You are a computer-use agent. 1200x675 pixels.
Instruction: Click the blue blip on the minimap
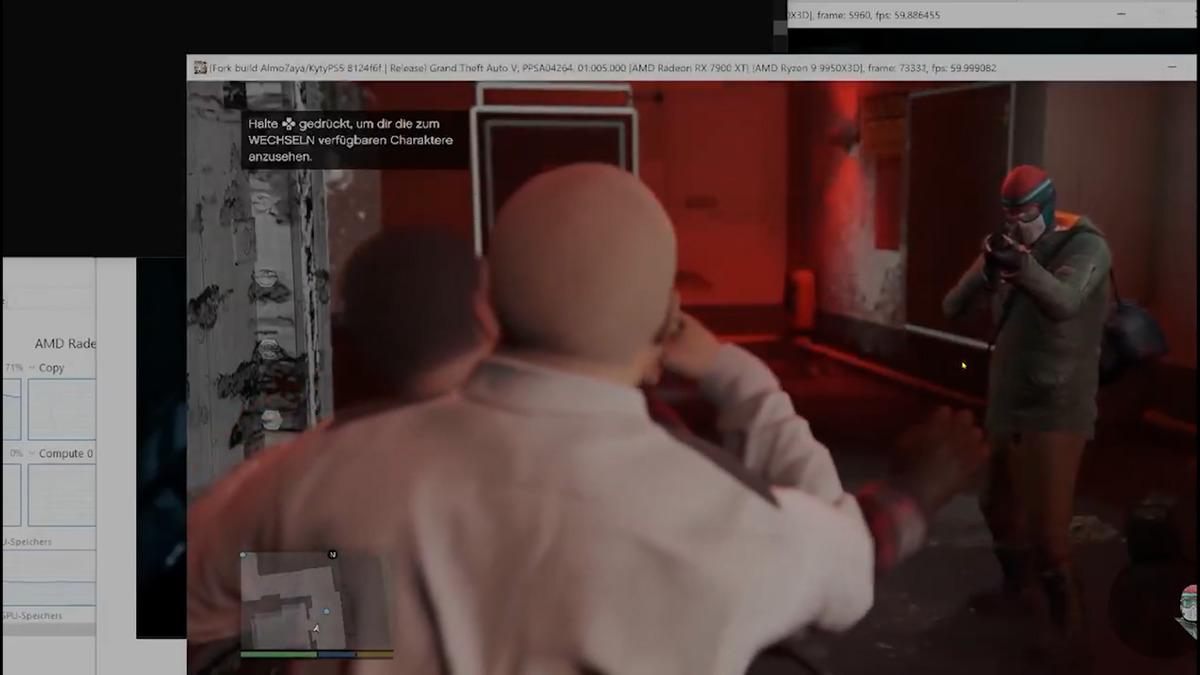coord(325,609)
